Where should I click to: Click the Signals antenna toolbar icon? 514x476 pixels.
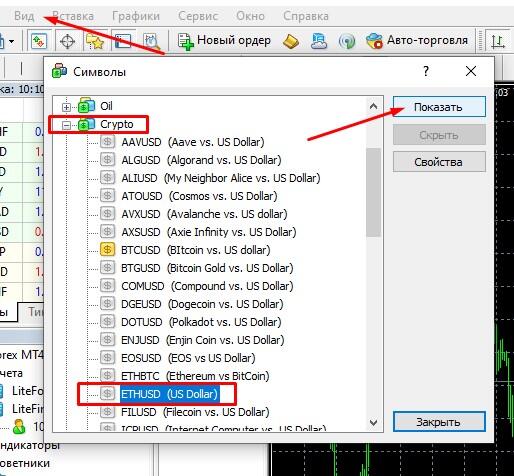tap(347, 42)
